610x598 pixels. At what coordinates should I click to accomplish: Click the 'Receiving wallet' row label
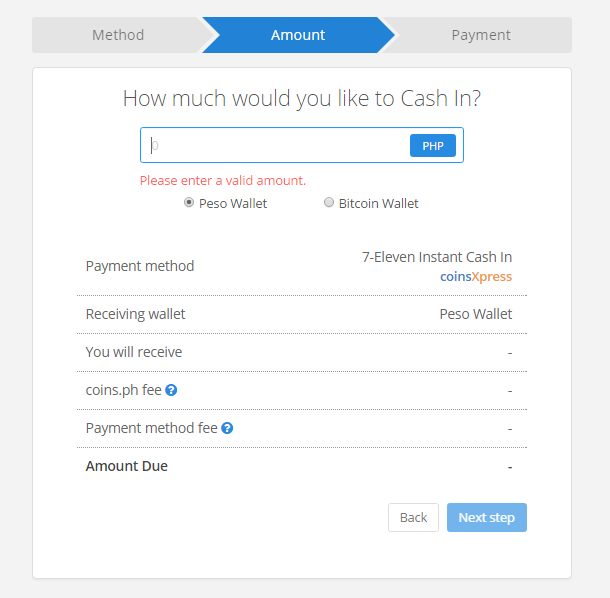135,314
